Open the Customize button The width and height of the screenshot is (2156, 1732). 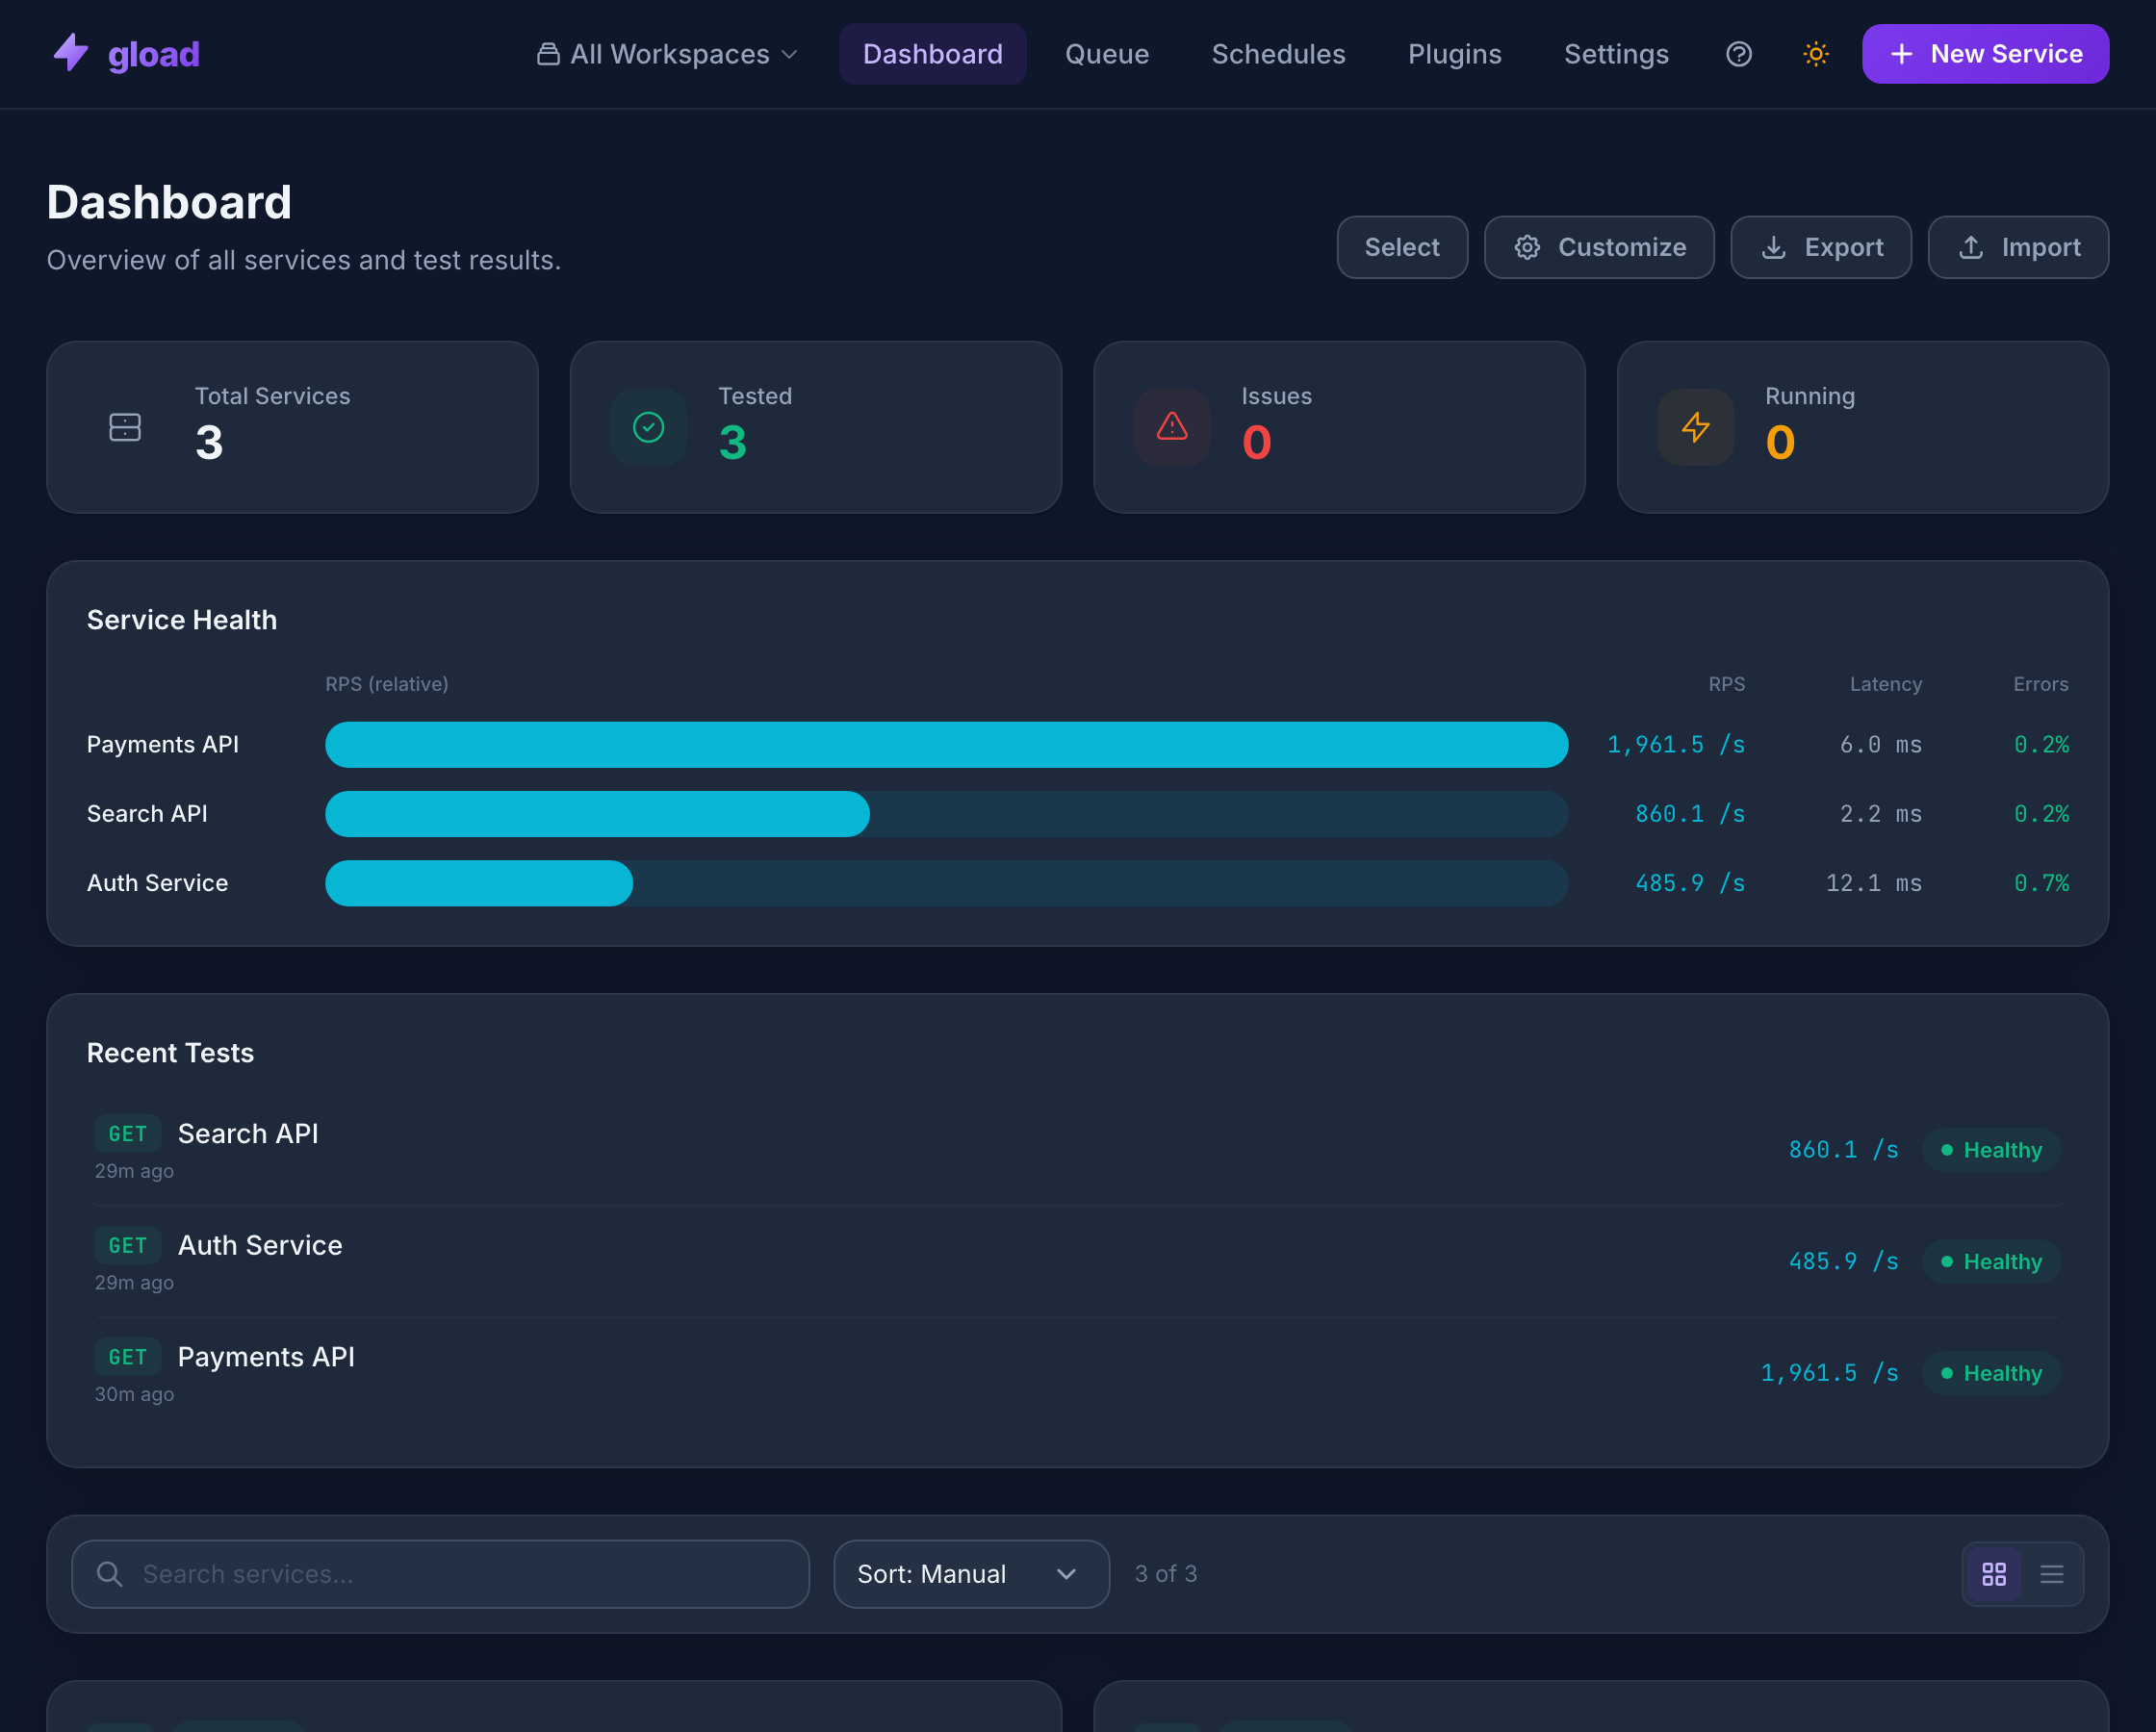pos(1599,247)
